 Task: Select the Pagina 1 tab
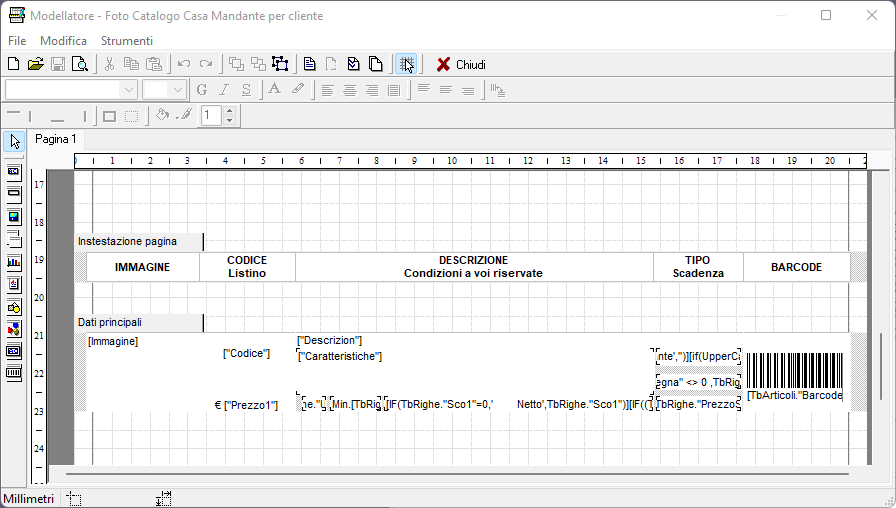[56, 139]
